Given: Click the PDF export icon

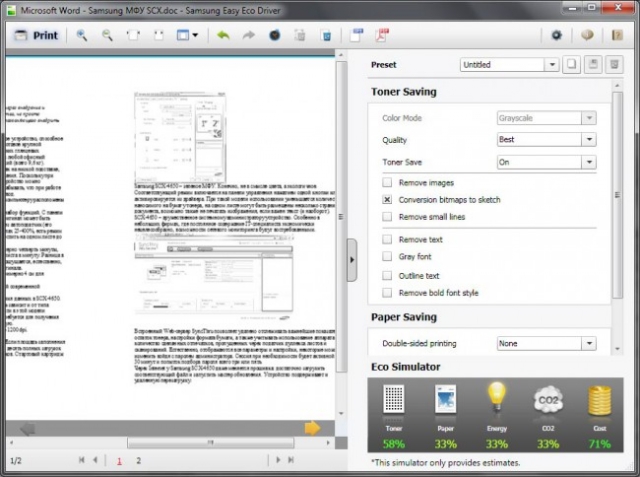Looking at the screenshot, I should 382,35.
